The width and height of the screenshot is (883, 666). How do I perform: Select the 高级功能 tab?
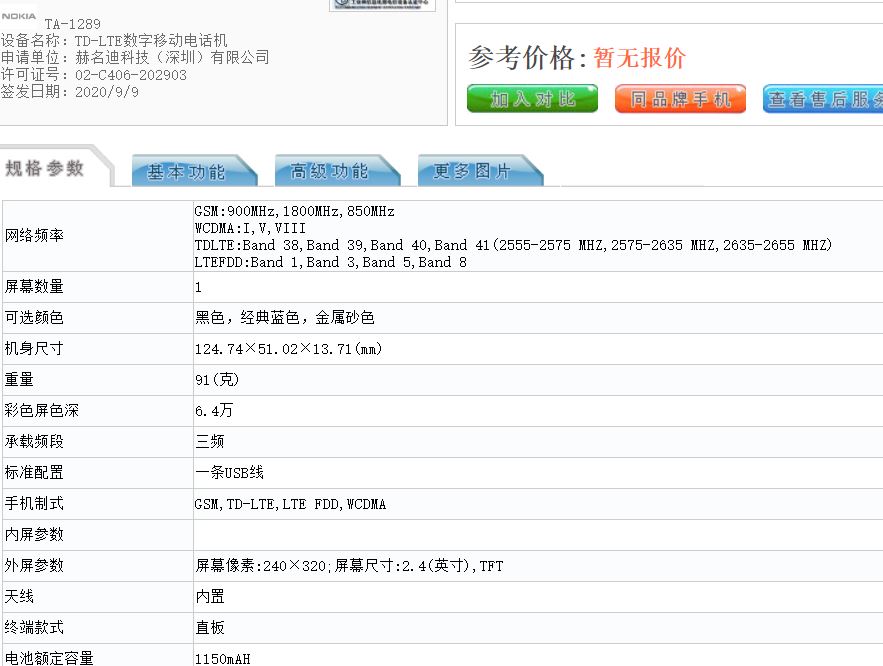[330, 172]
